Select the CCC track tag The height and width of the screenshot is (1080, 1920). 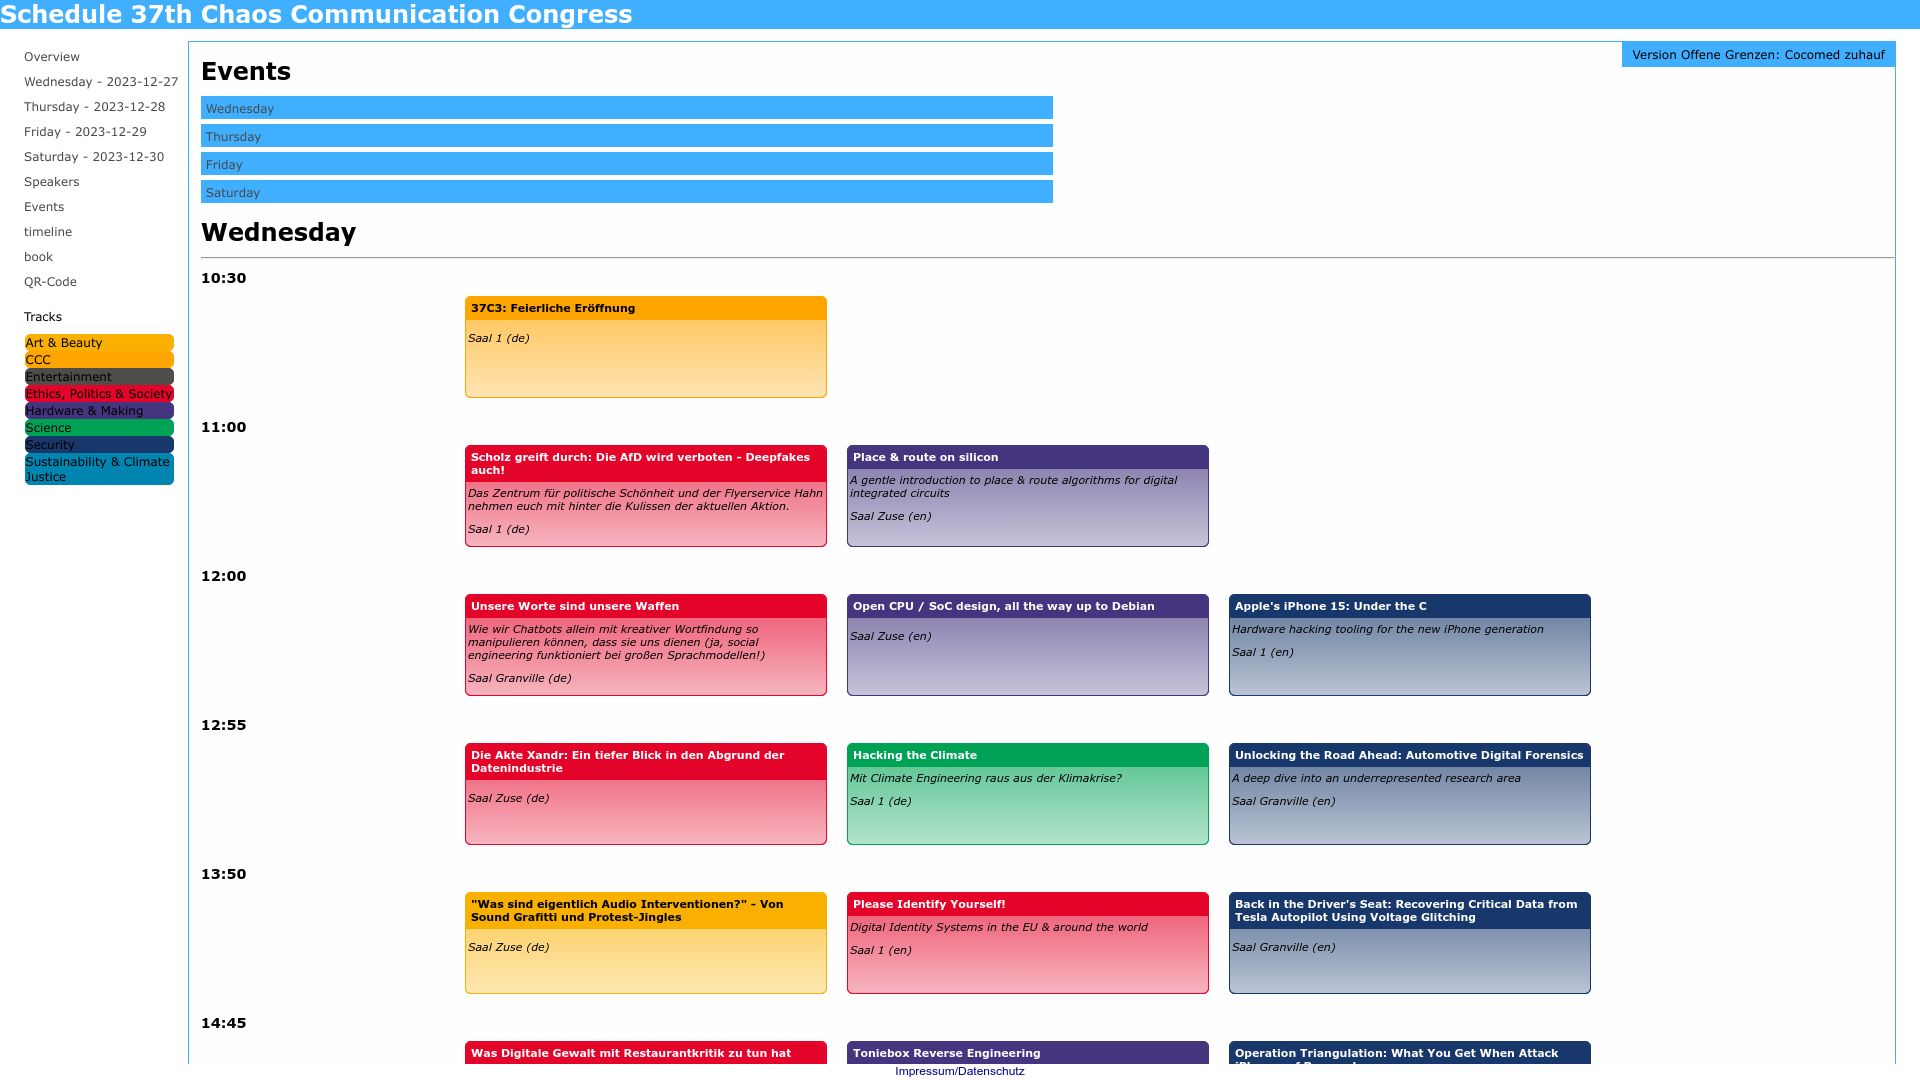[99, 359]
